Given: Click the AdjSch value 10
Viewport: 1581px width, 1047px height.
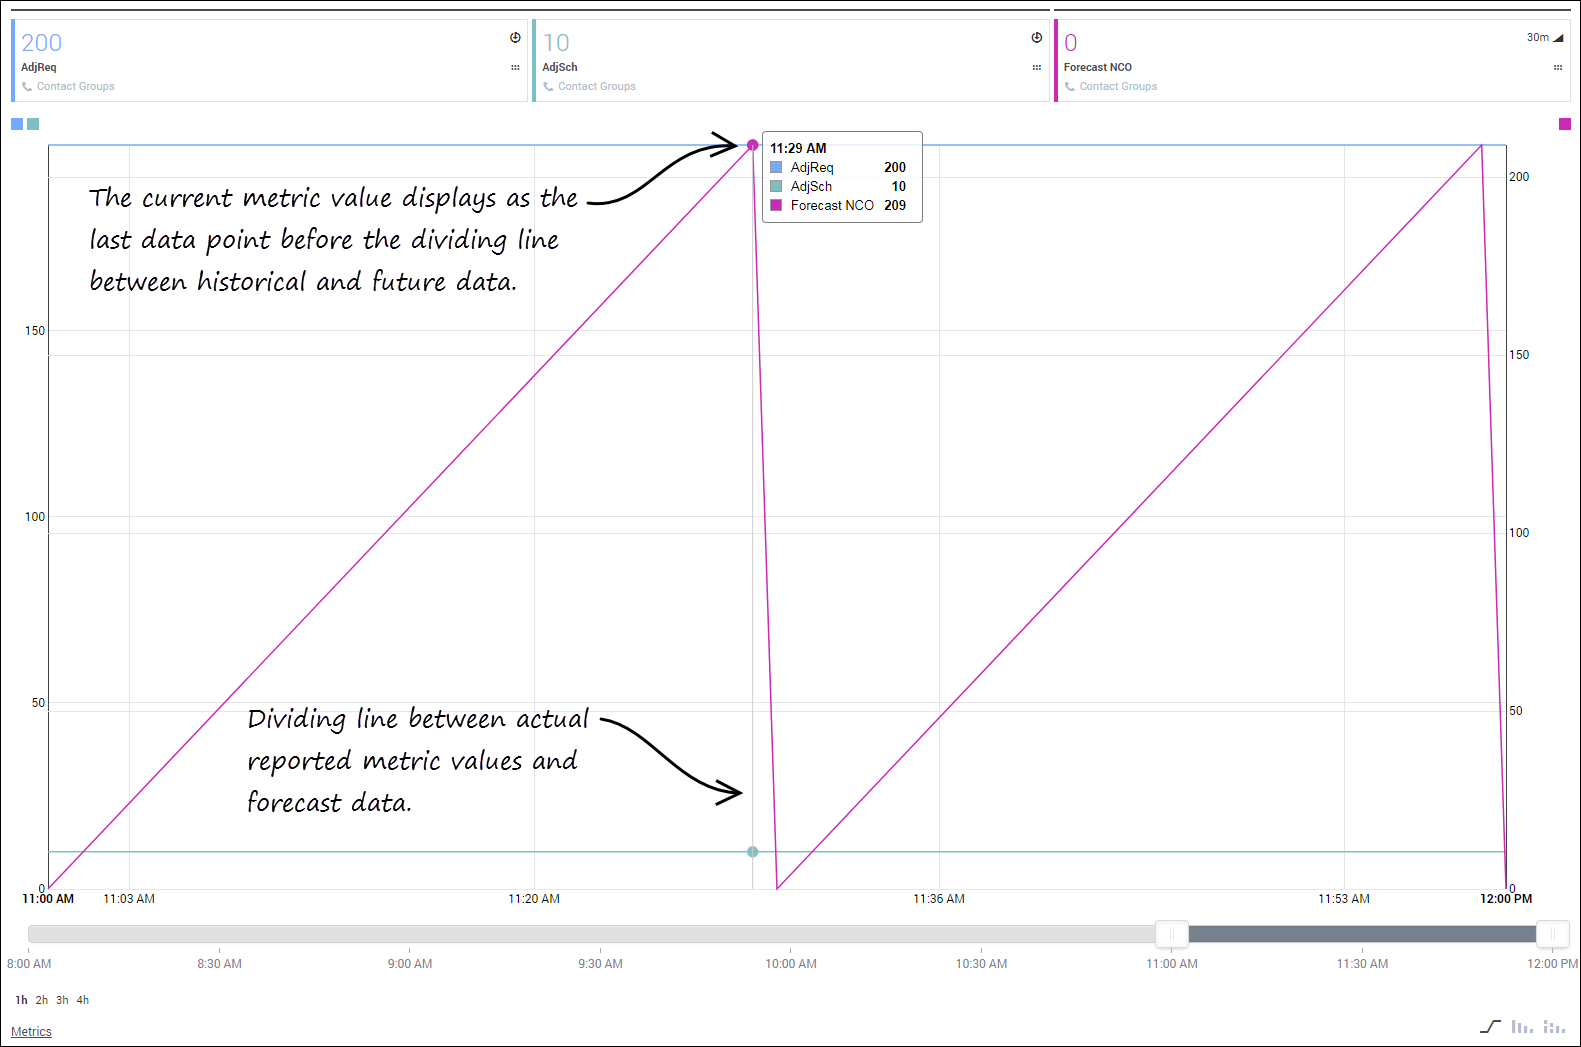Looking at the screenshot, I should point(556,43).
